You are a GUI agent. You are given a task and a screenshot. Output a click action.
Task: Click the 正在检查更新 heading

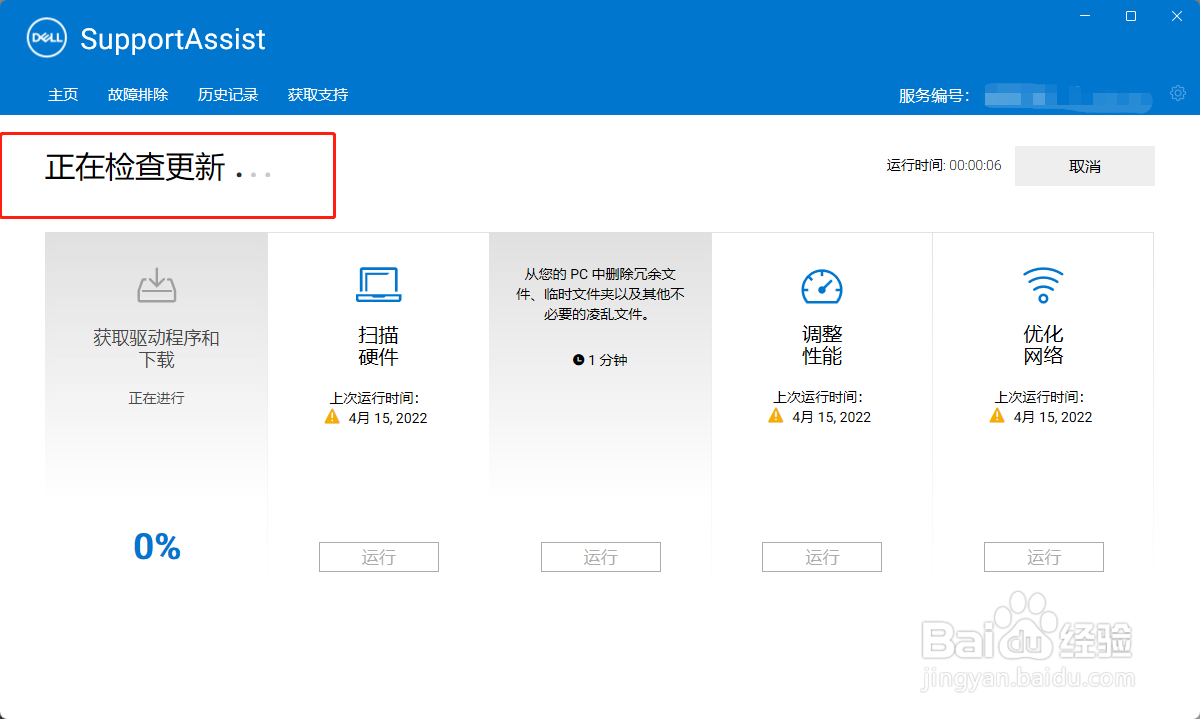[135, 167]
